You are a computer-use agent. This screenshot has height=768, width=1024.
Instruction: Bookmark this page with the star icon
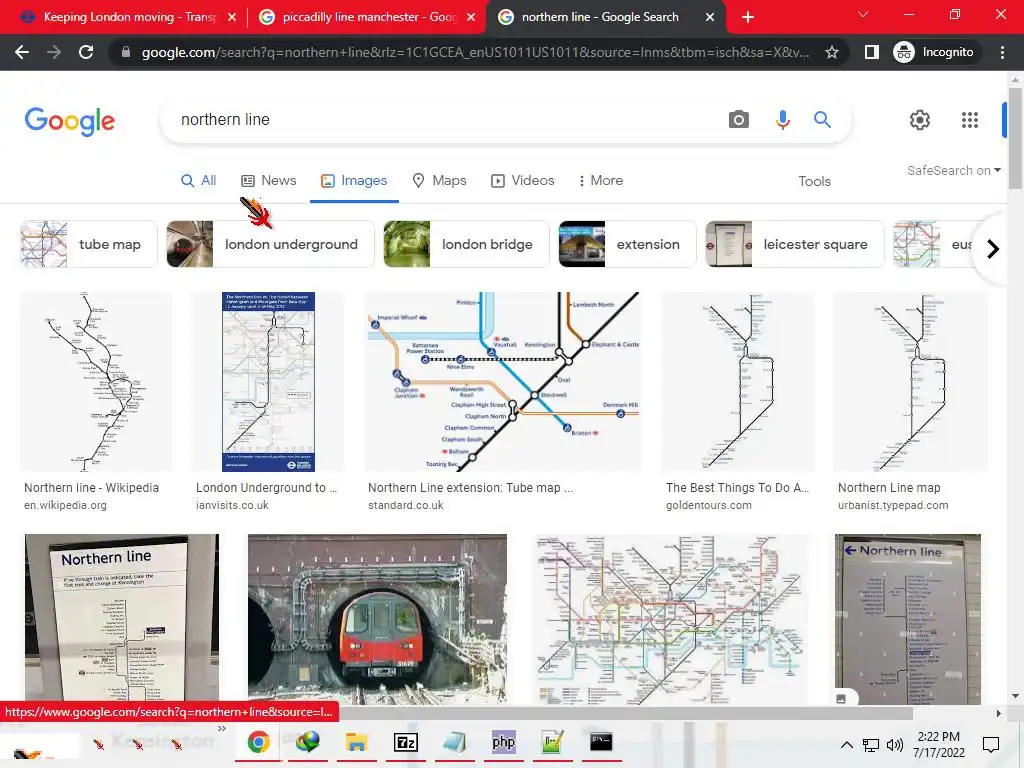(x=831, y=52)
